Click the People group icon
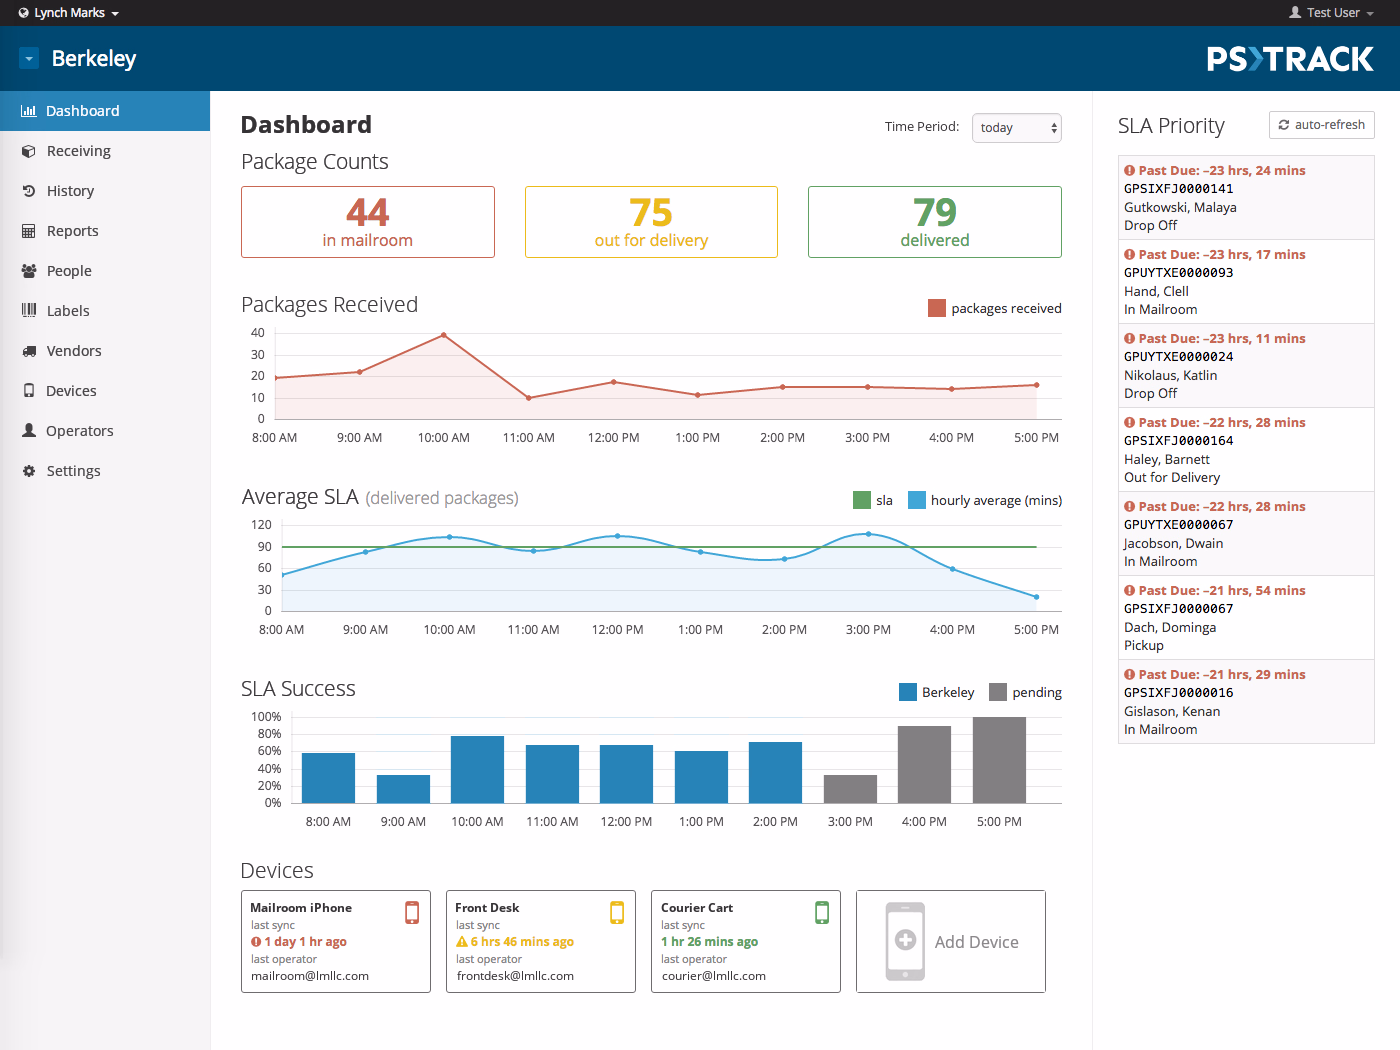 click(x=29, y=271)
